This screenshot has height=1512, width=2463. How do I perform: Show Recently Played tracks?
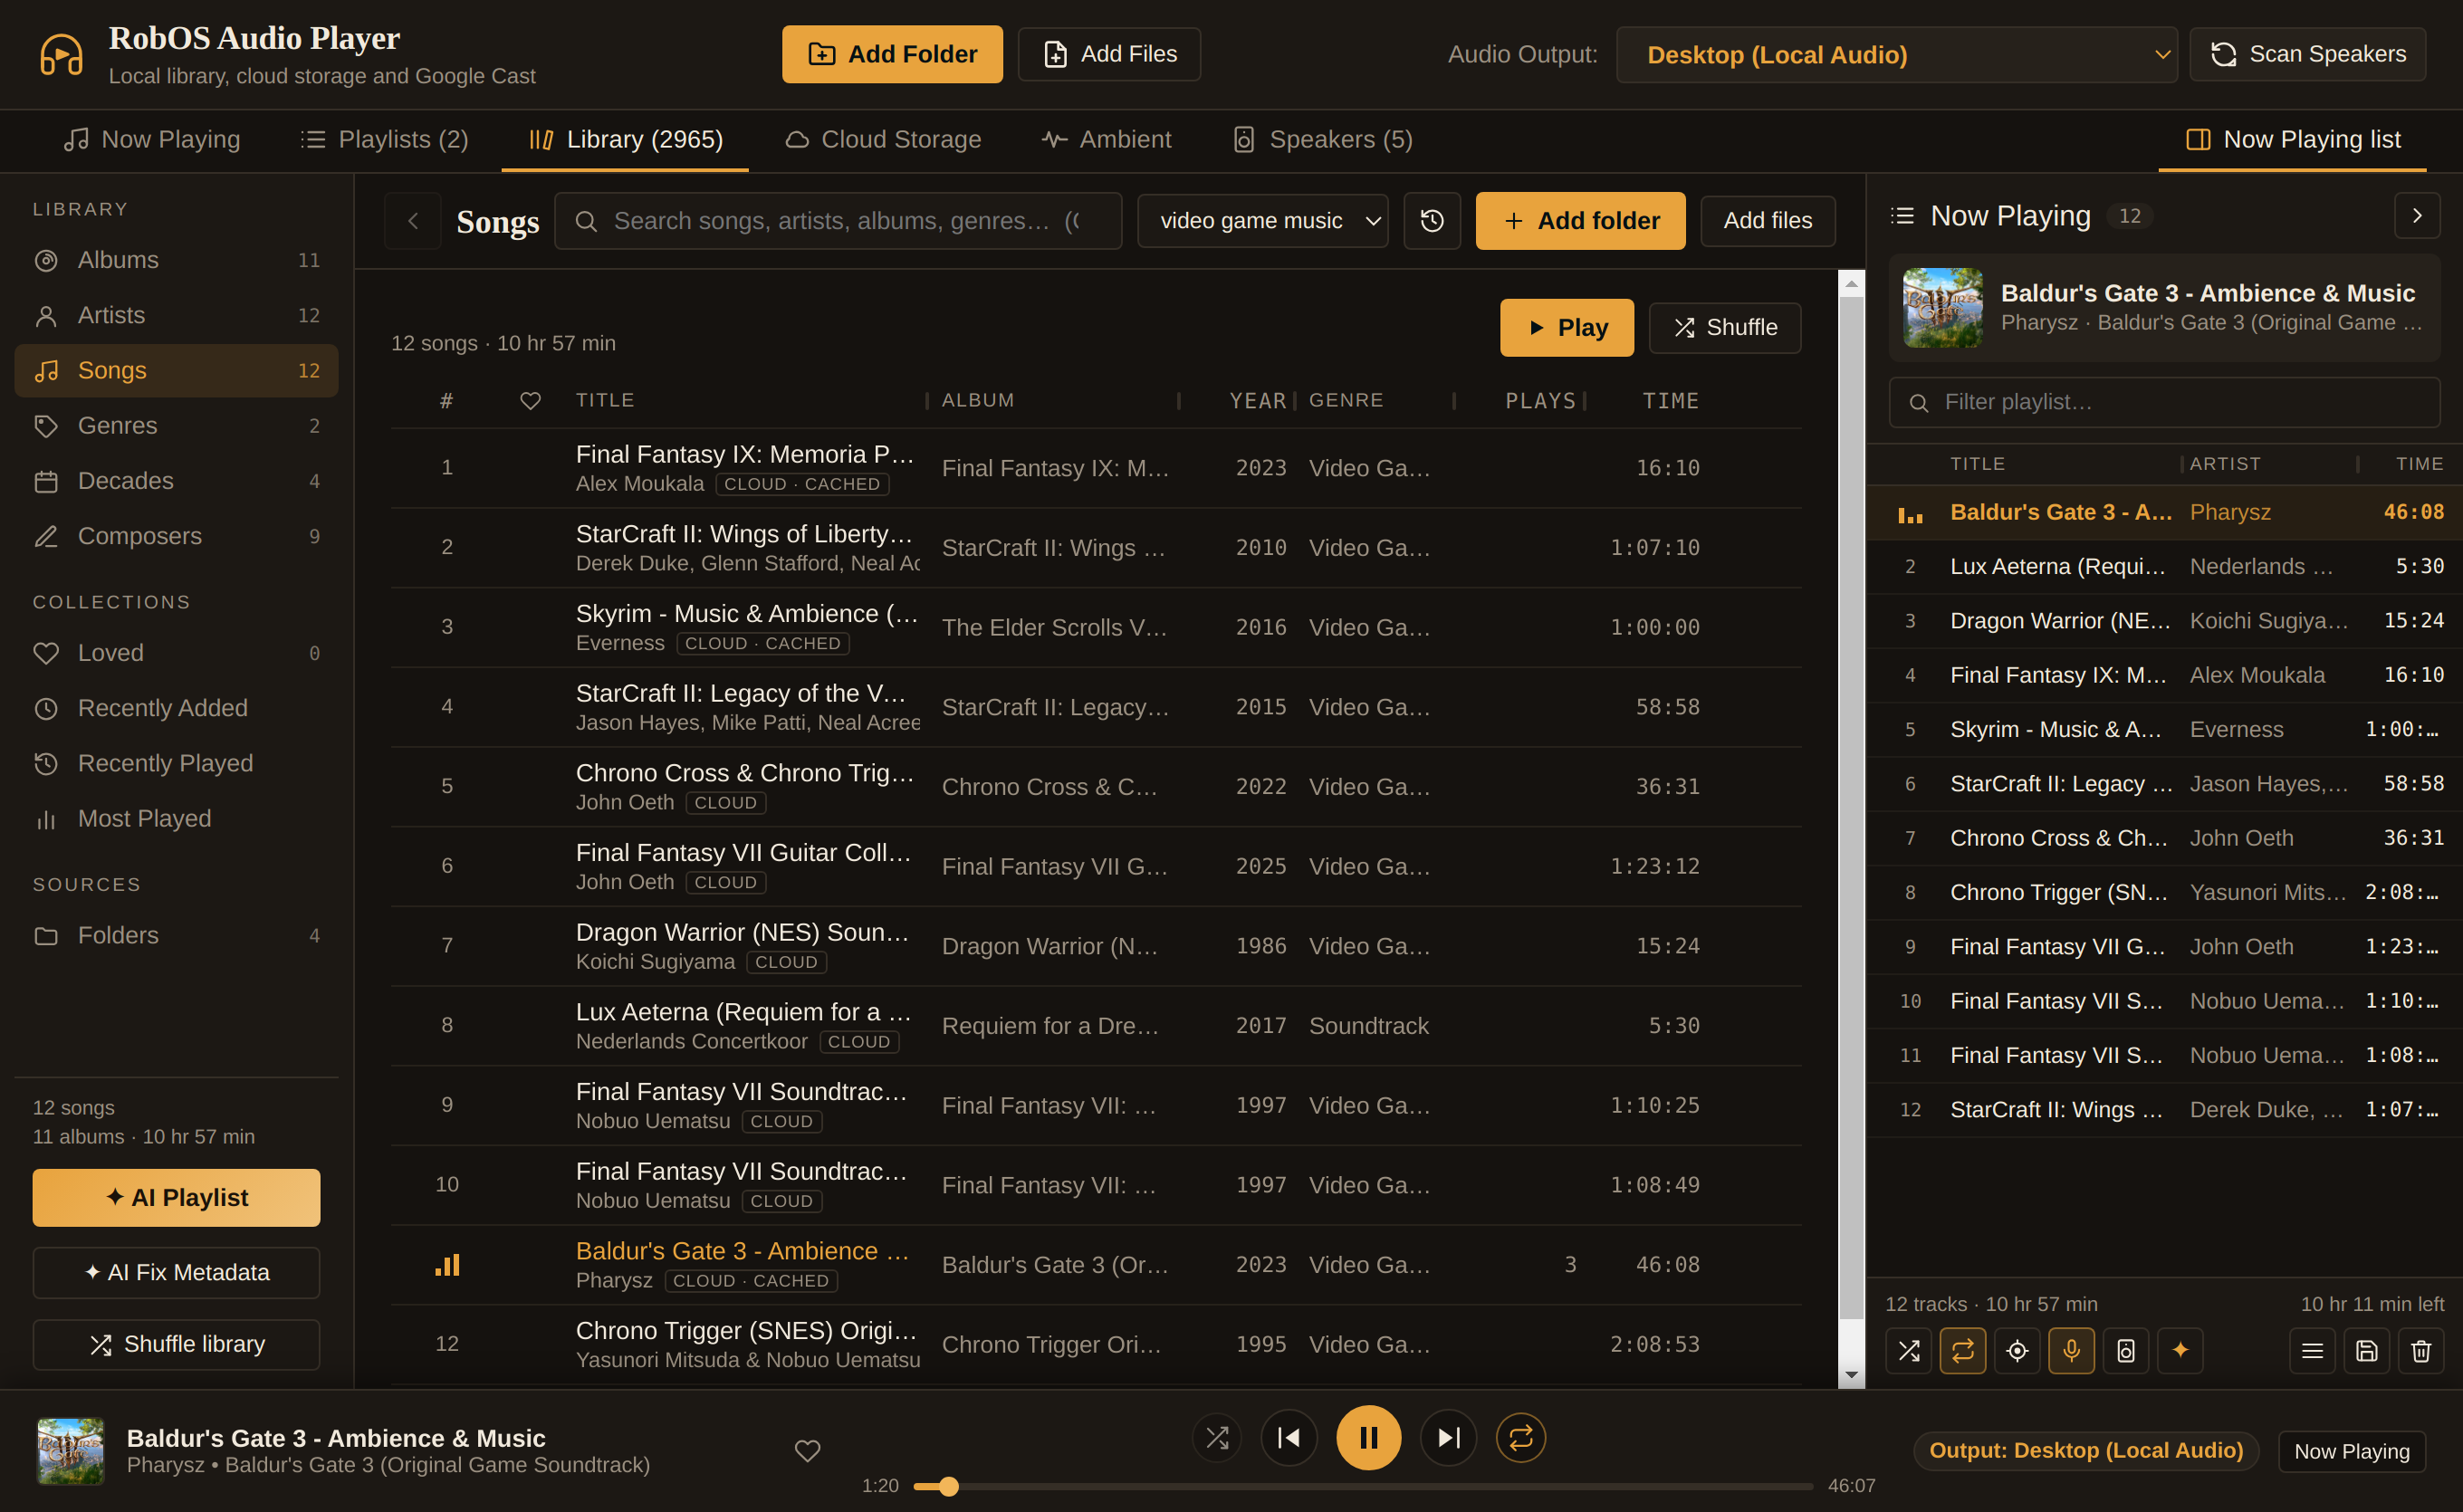click(176, 763)
